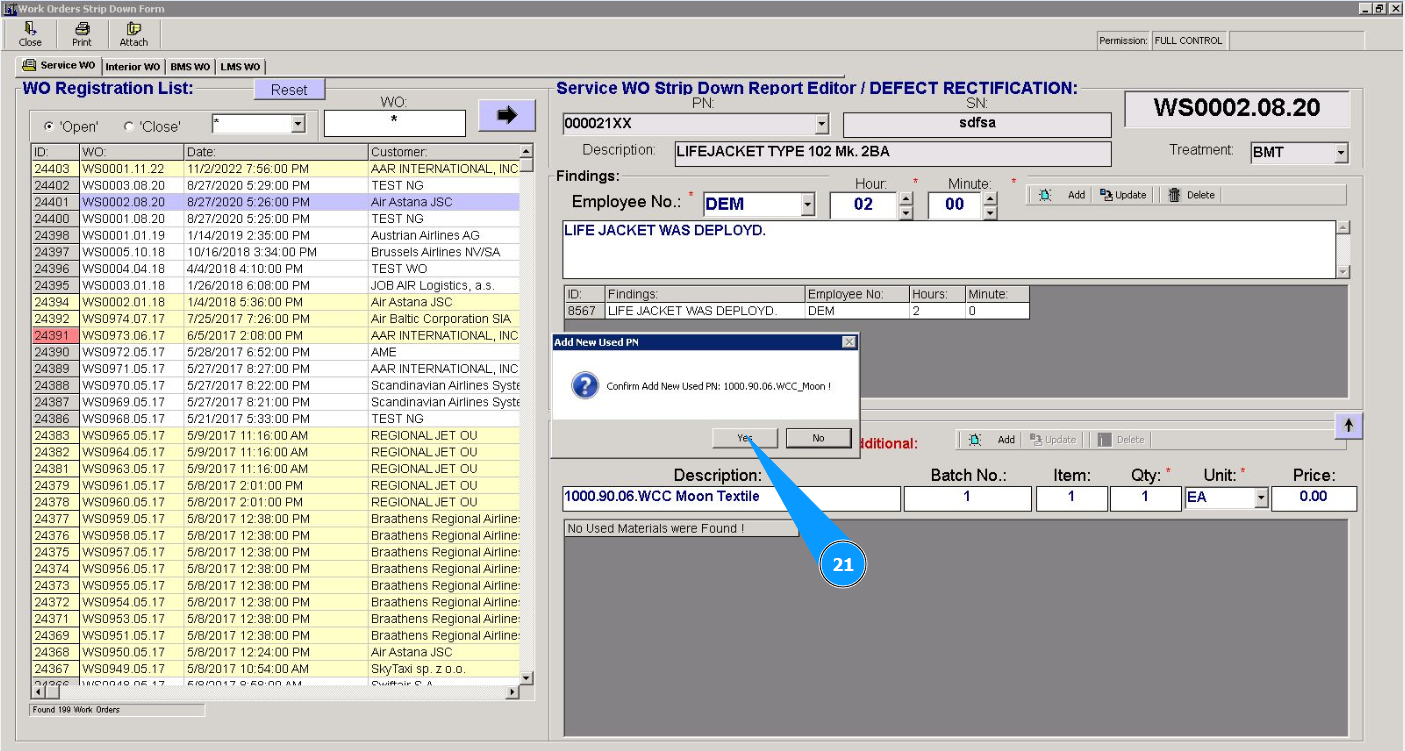Click the up-arrow collapse button
Image resolution: width=1405 pixels, height=751 pixels.
click(1348, 426)
